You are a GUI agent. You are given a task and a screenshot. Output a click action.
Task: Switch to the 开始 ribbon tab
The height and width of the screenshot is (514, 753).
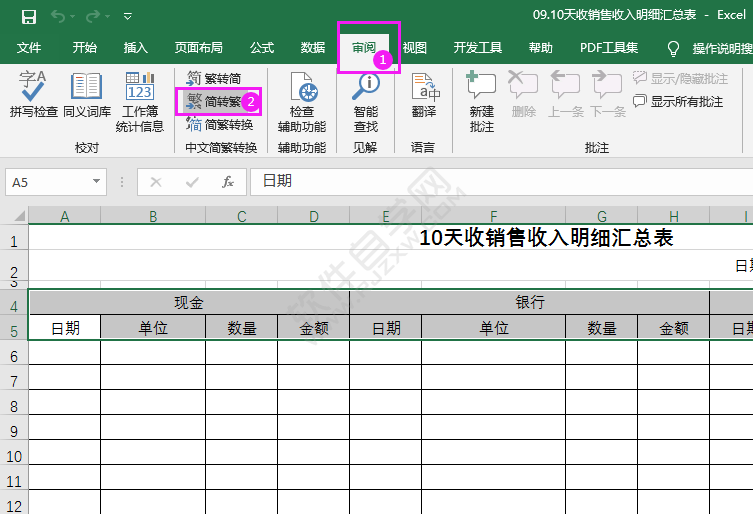click(x=85, y=48)
